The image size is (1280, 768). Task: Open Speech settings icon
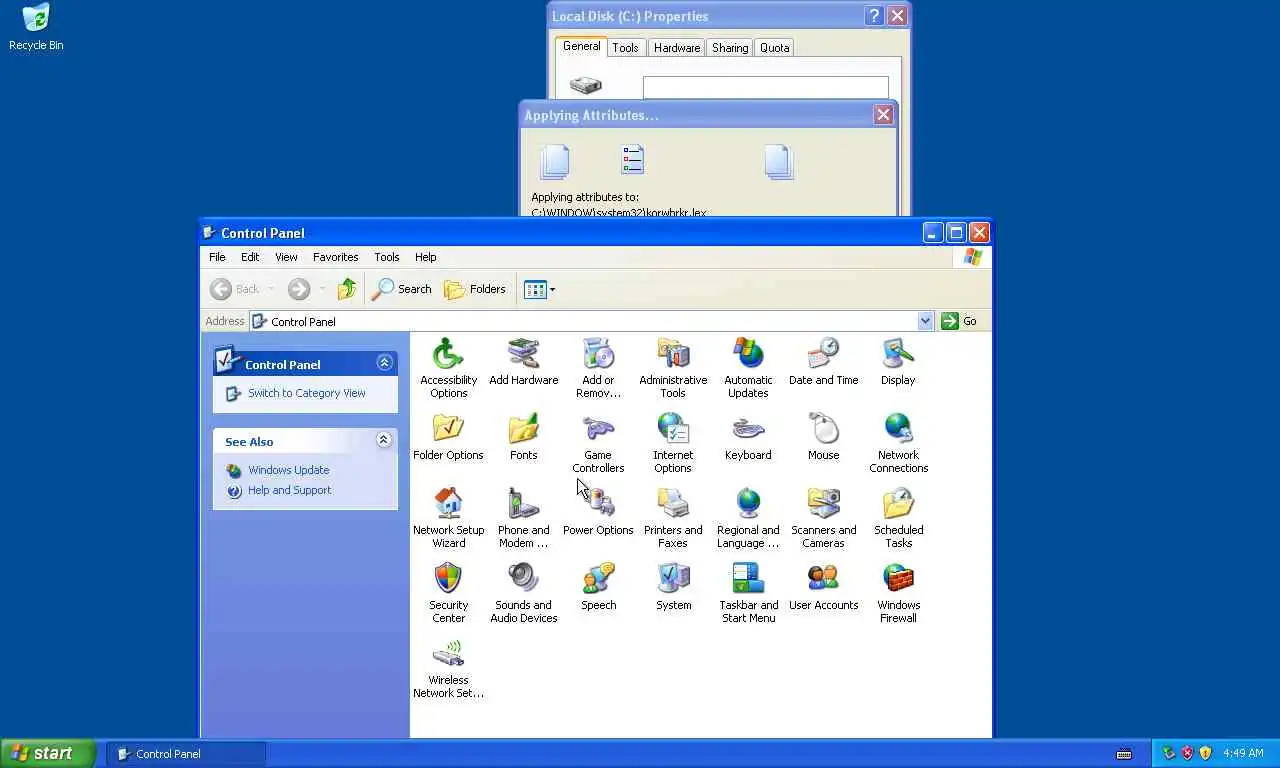point(598,579)
